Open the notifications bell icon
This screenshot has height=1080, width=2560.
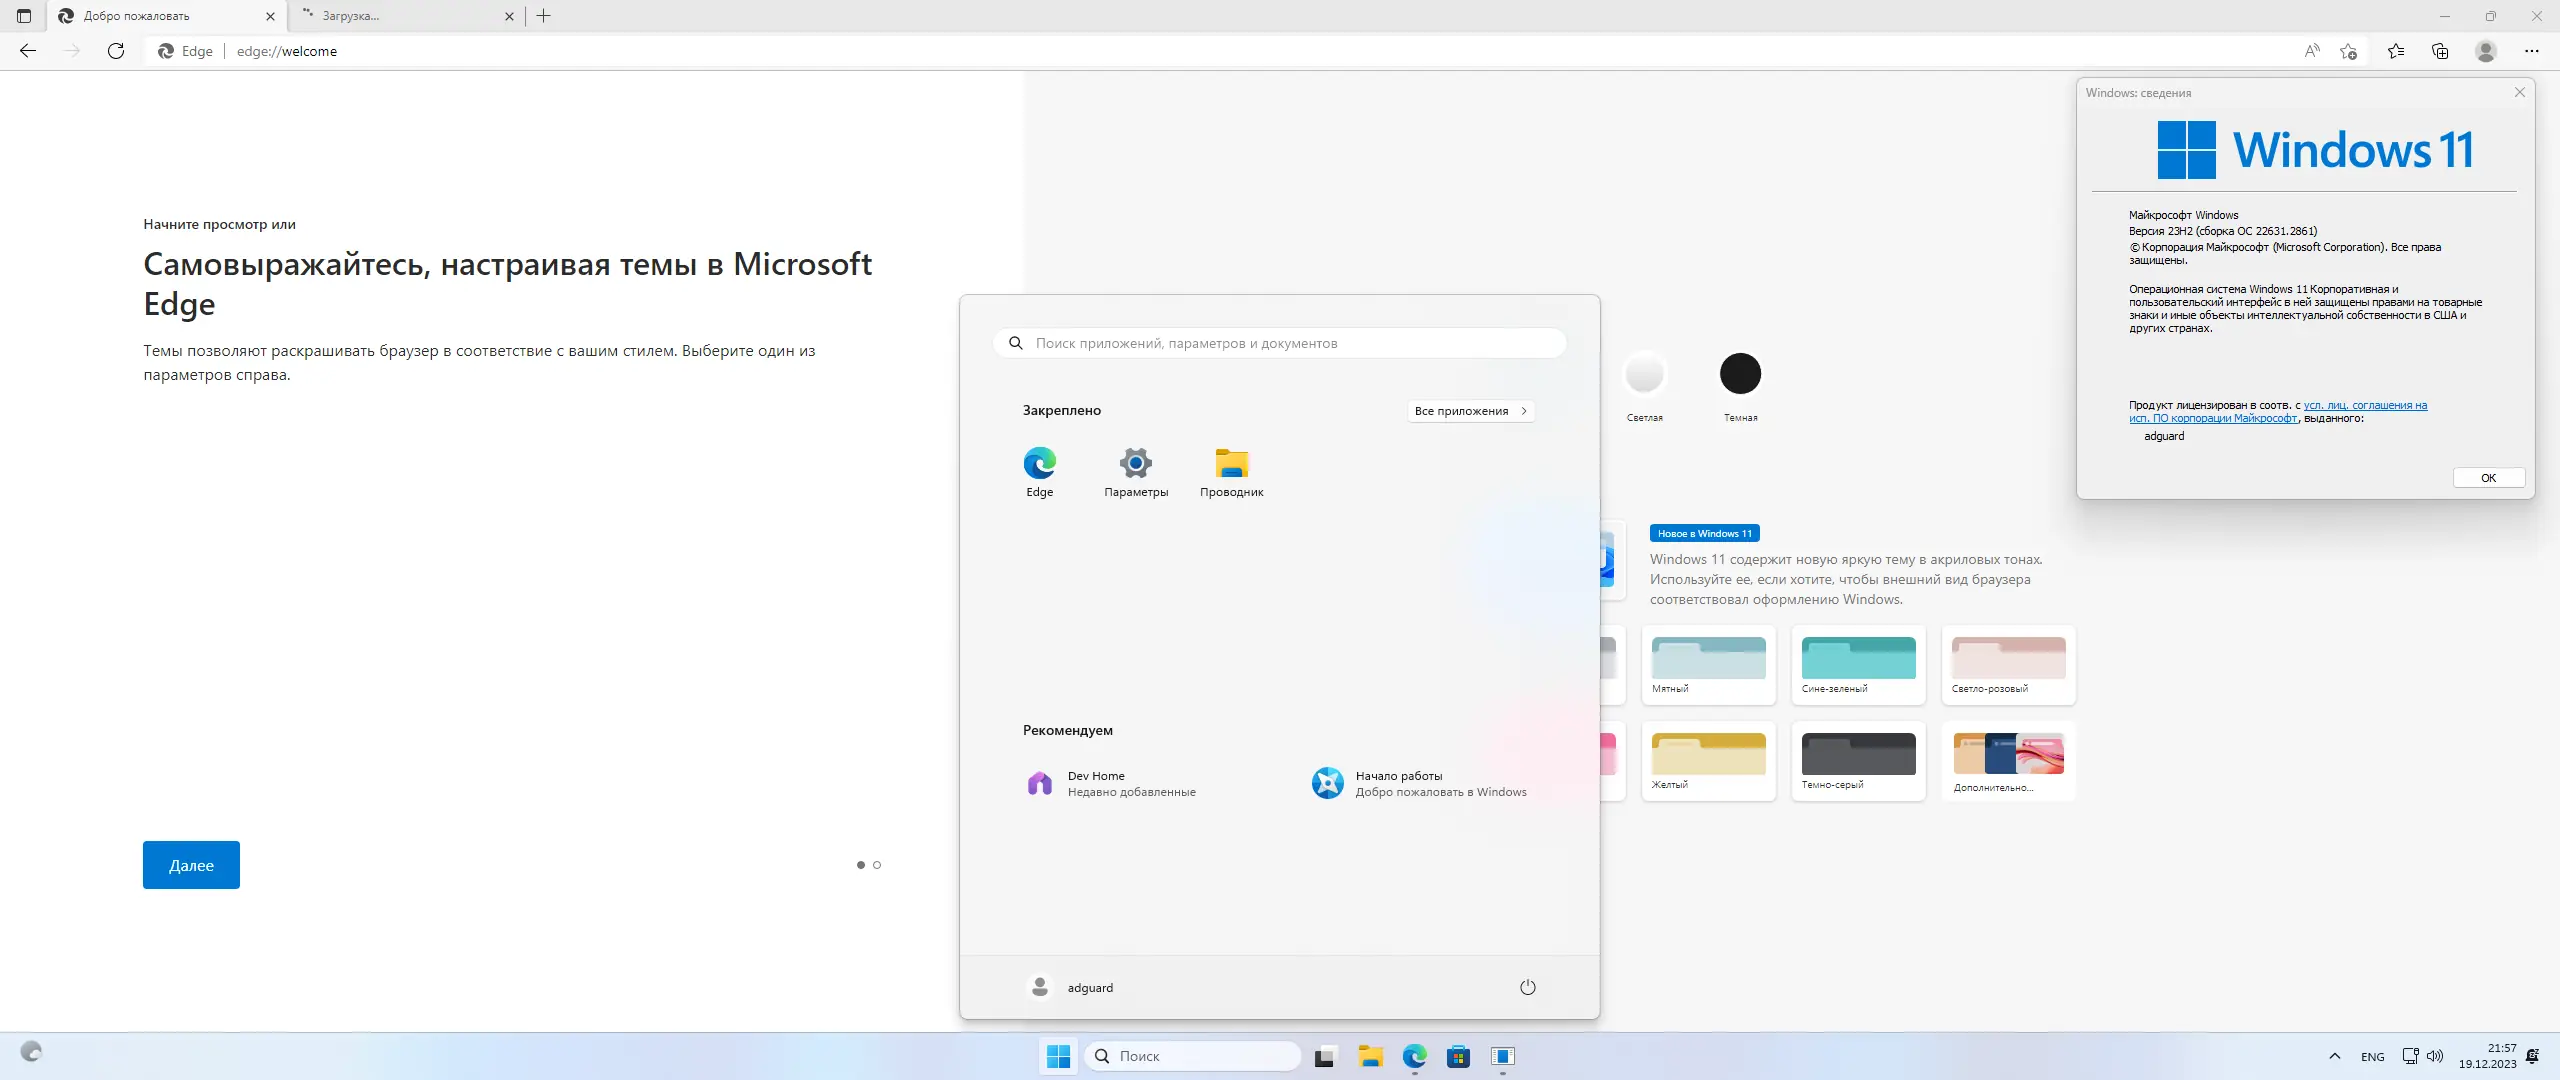coord(2533,1056)
